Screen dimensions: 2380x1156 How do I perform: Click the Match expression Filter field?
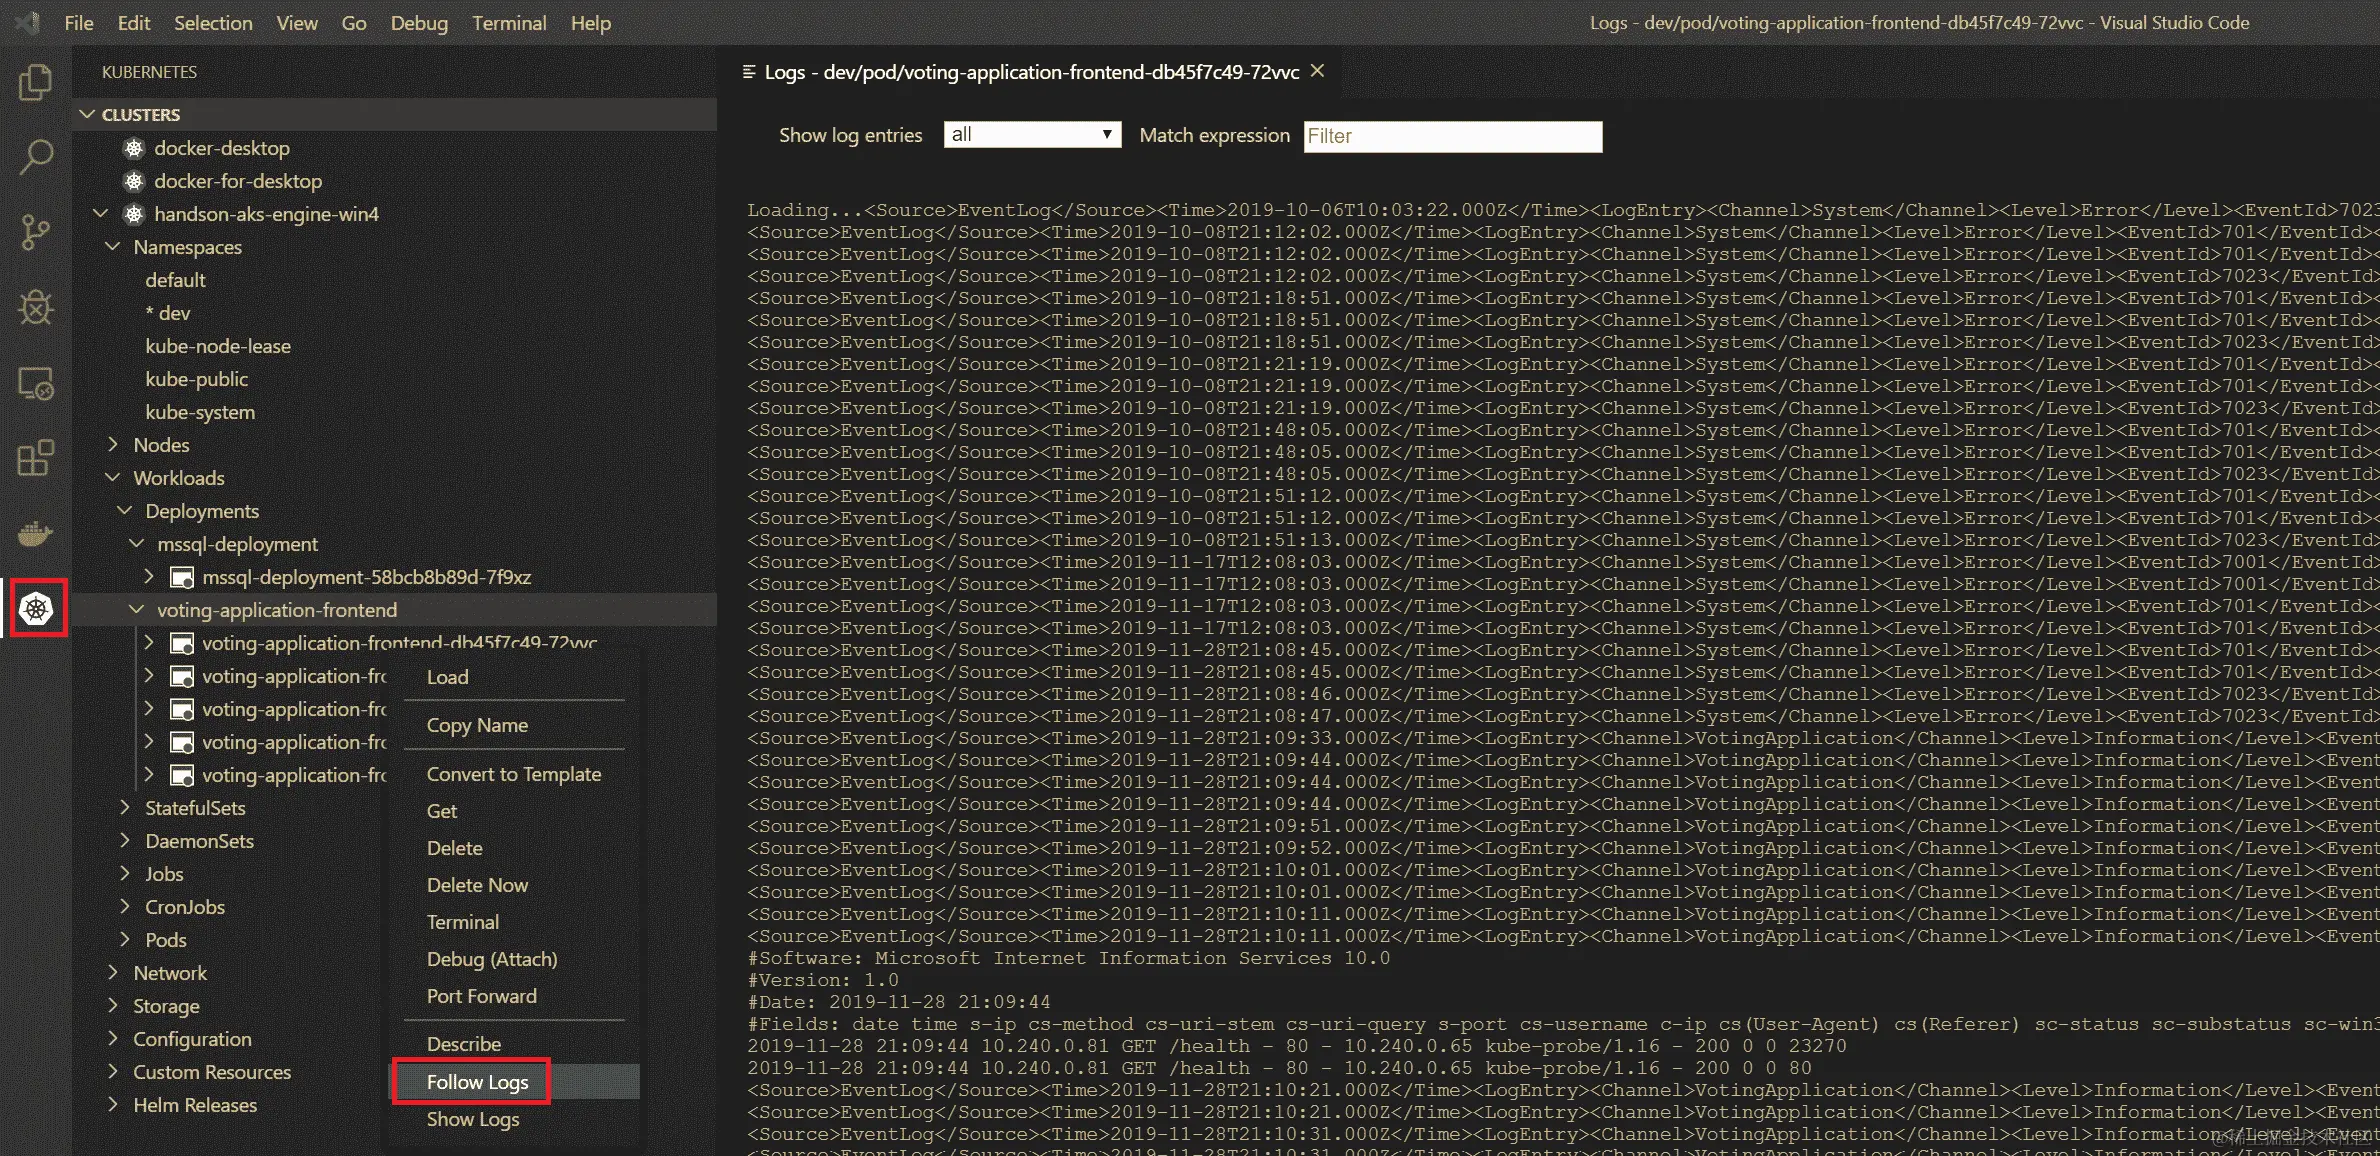pyautogui.click(x=1451, y=136)
